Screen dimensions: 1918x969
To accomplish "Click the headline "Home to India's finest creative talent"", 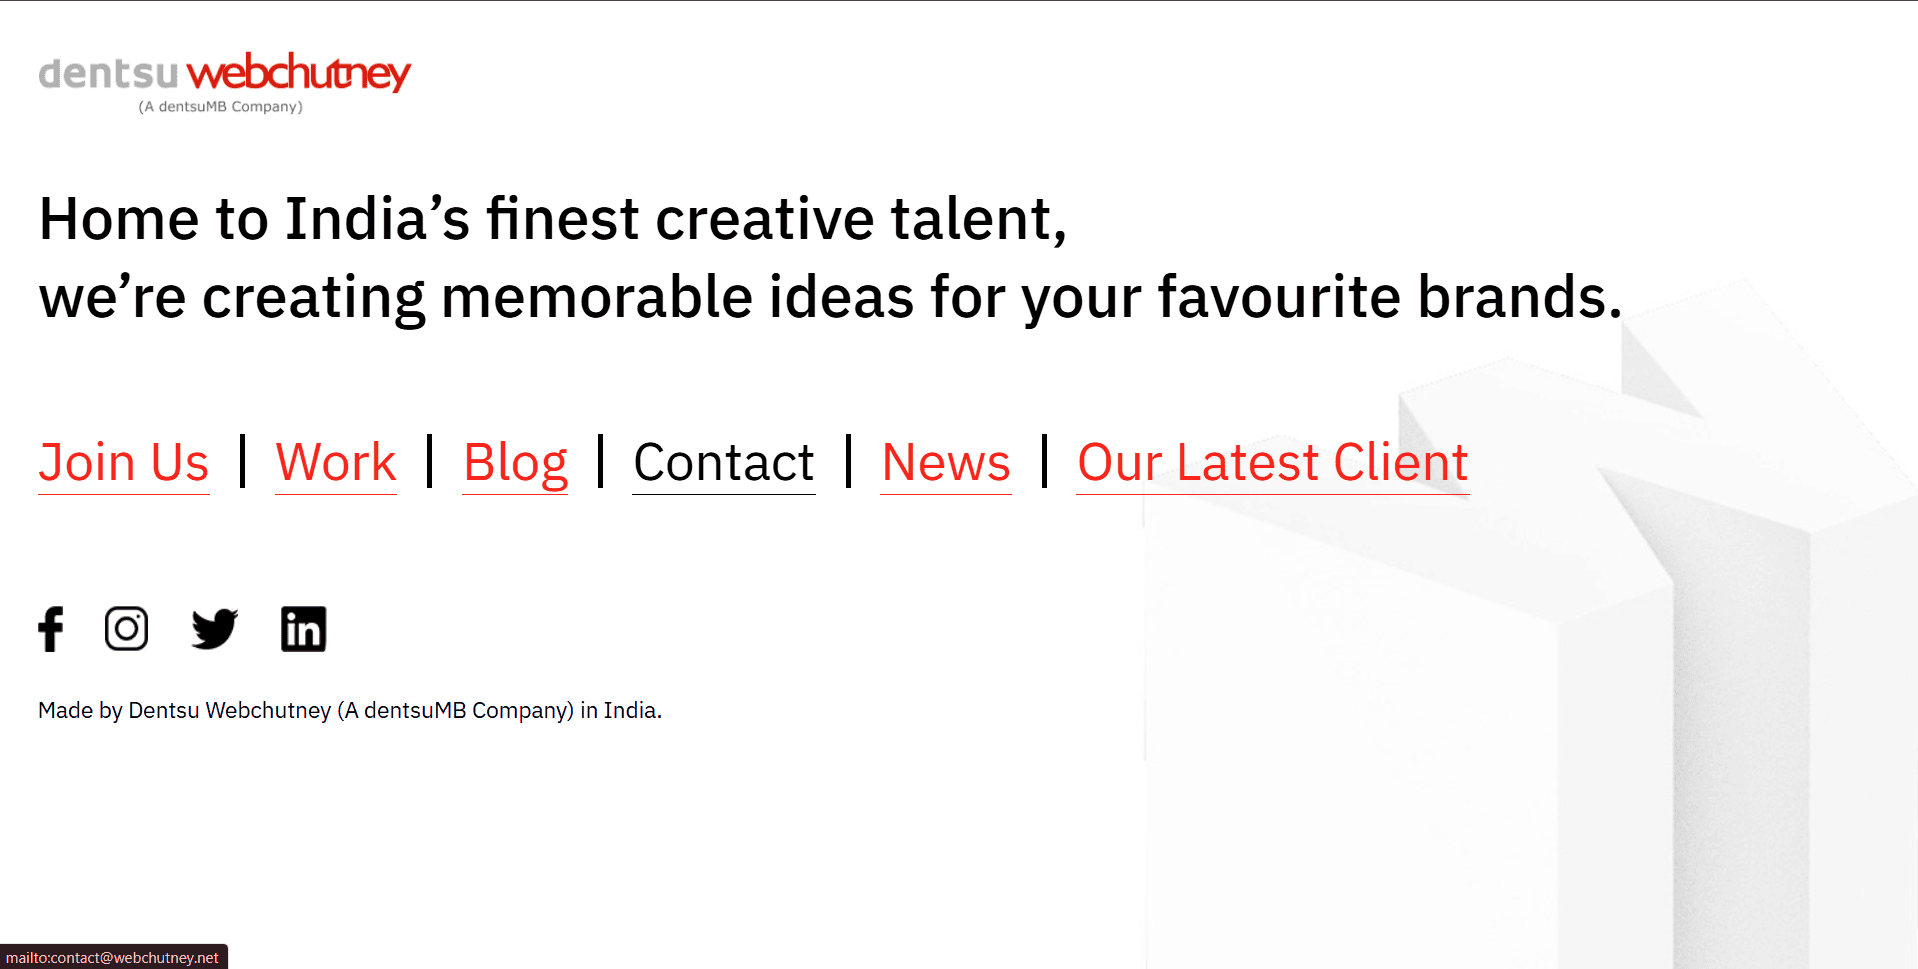I will click(x=552, y=219).
